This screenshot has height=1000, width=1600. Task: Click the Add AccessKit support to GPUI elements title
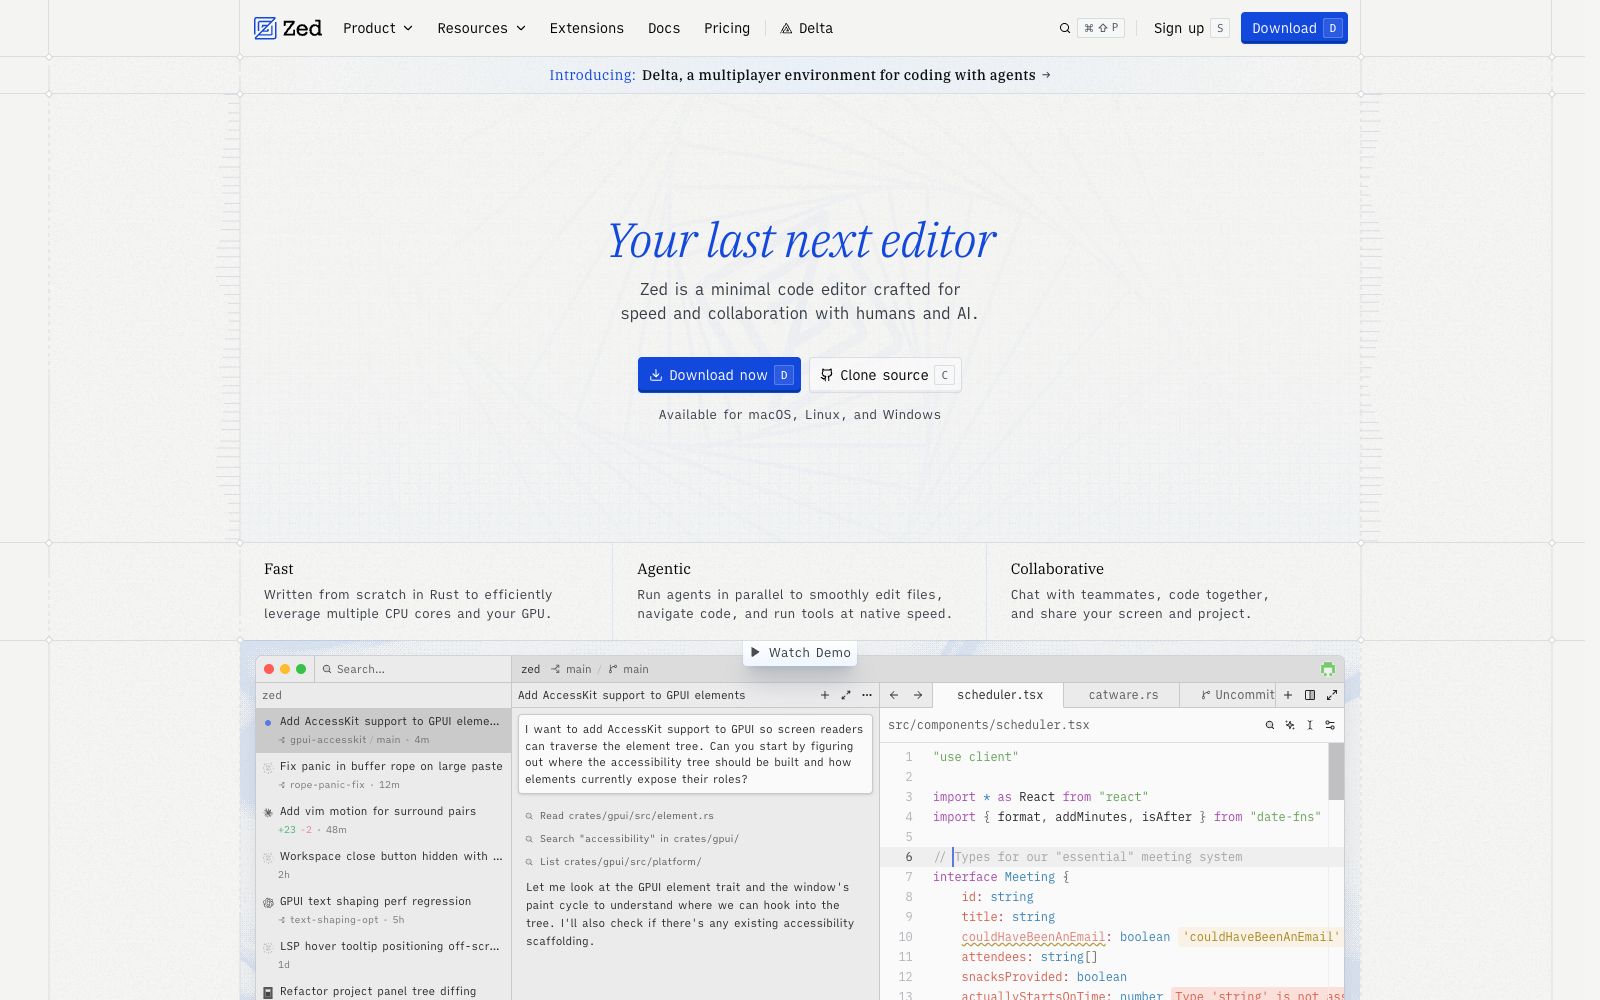tap(631, 695)
